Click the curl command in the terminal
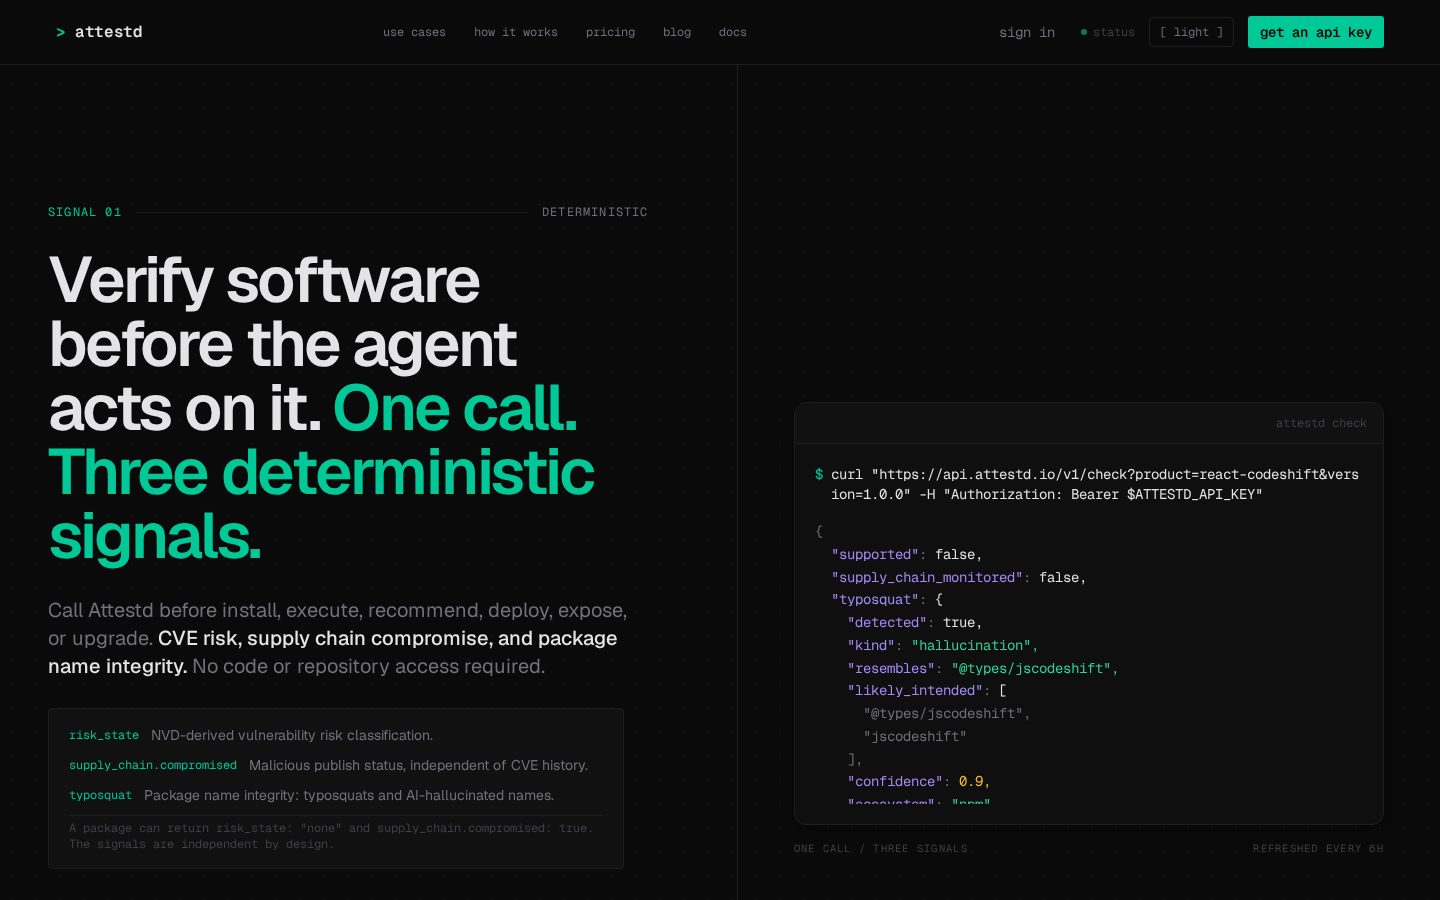 click(x=1095, y=484)
